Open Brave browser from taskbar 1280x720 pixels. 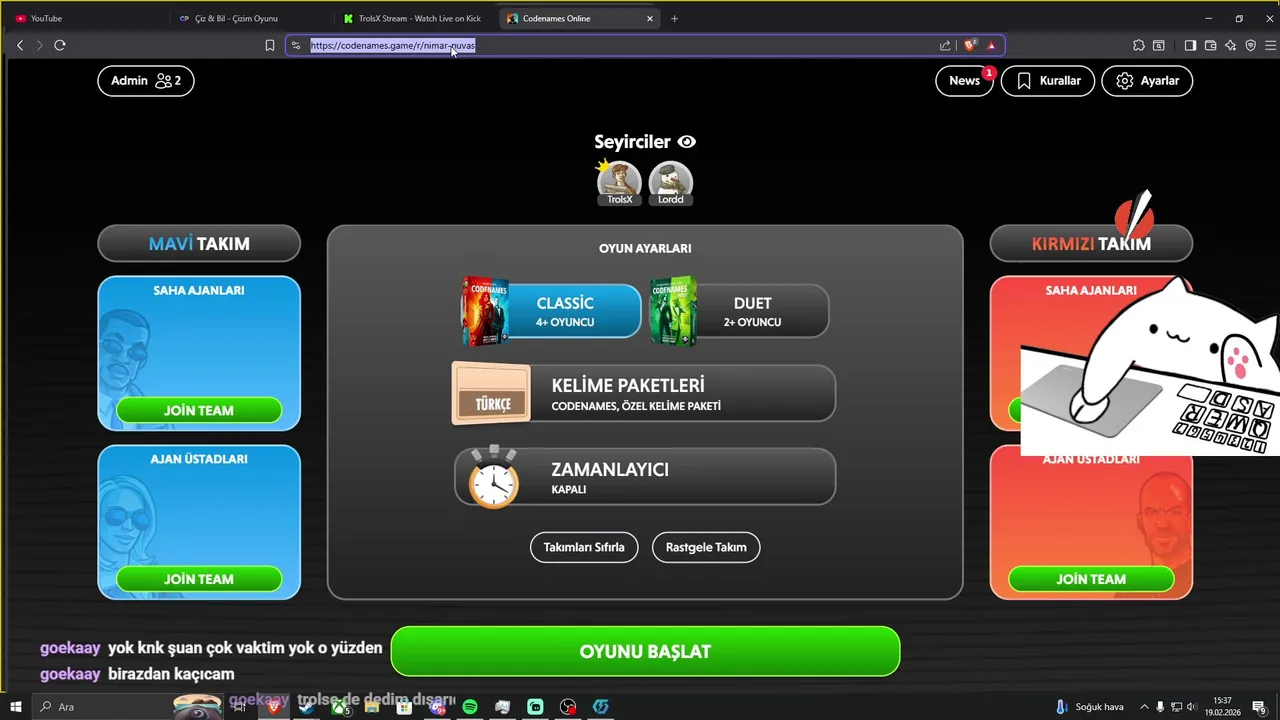pyautogui.click(x=275, y=707)
